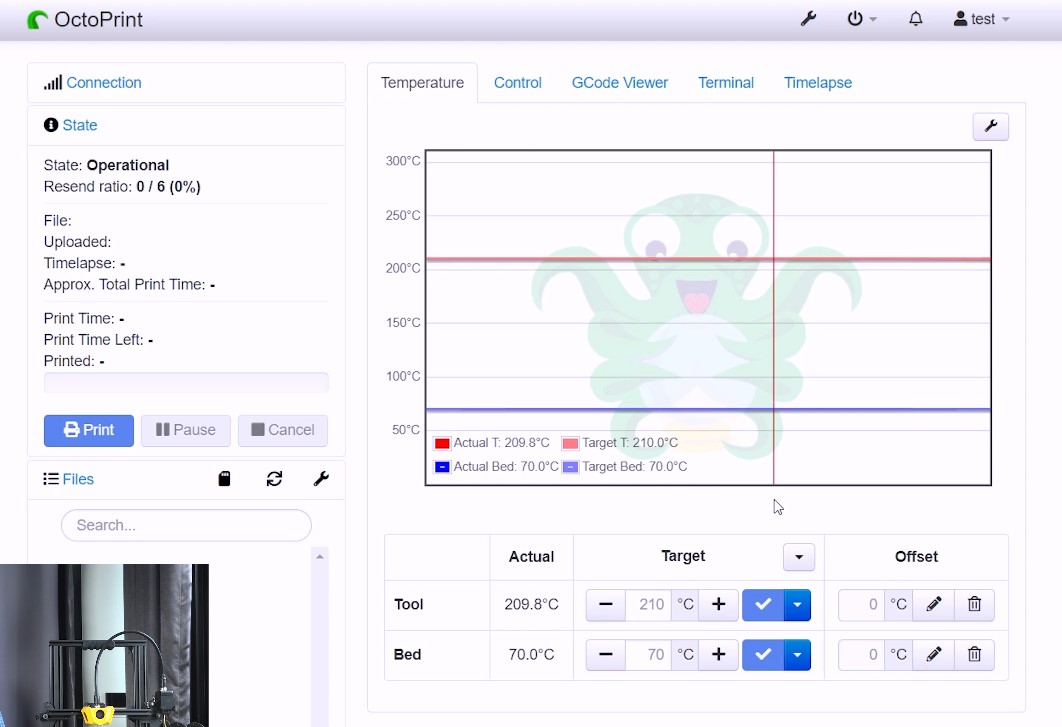This screenshot has width=1062, height=727.
Task: Open the Files panel folder settings wrench
Action: coord(321,479)
